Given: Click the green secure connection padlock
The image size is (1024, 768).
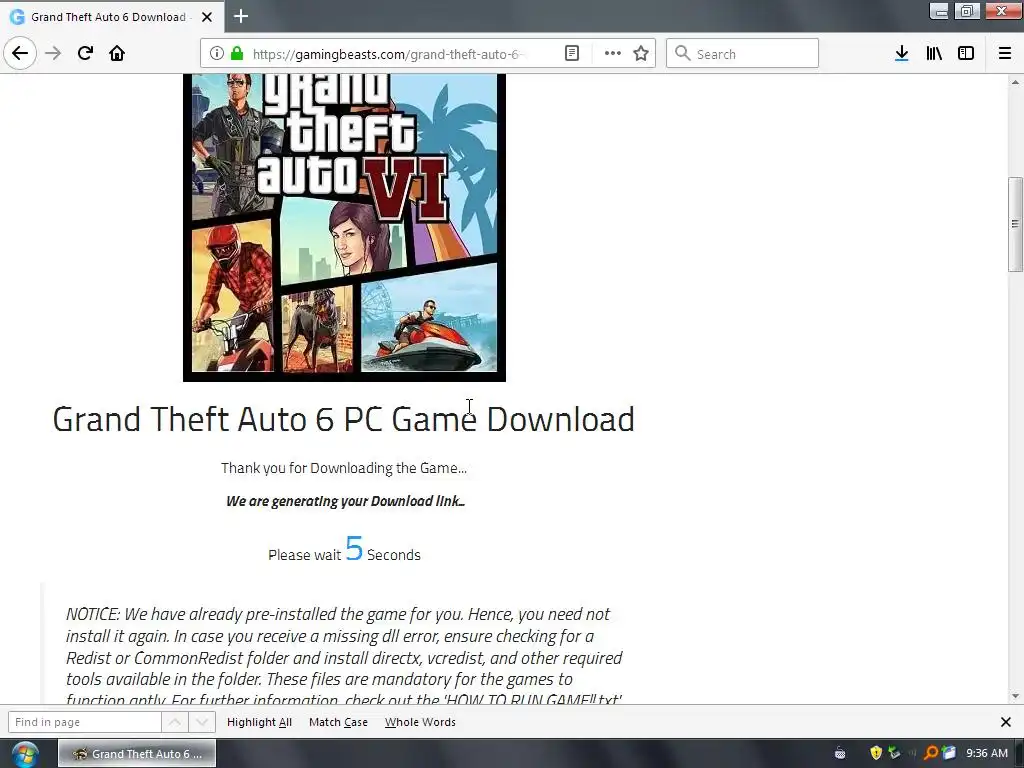Looking at the screenshot, I should [237, 54].
